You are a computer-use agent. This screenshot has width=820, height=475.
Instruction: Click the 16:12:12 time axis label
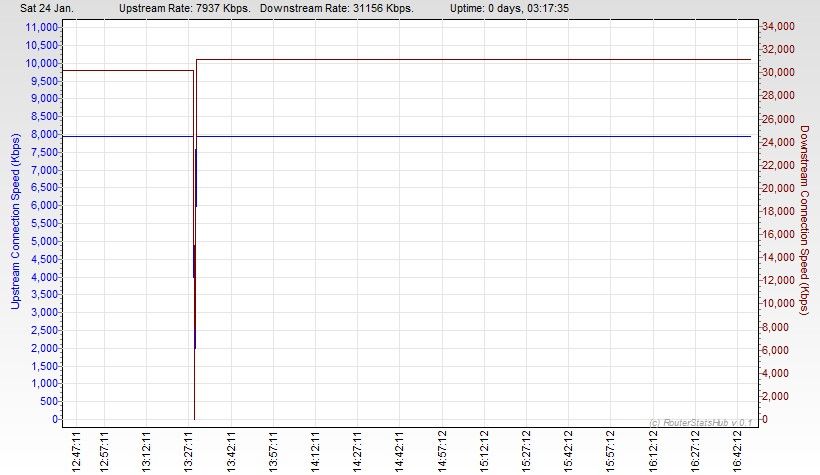pos(653,451)
